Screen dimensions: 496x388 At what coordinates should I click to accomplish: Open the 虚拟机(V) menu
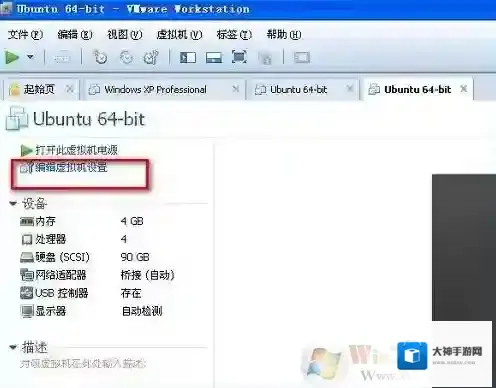pyautogui.click(x=179, y=34)
